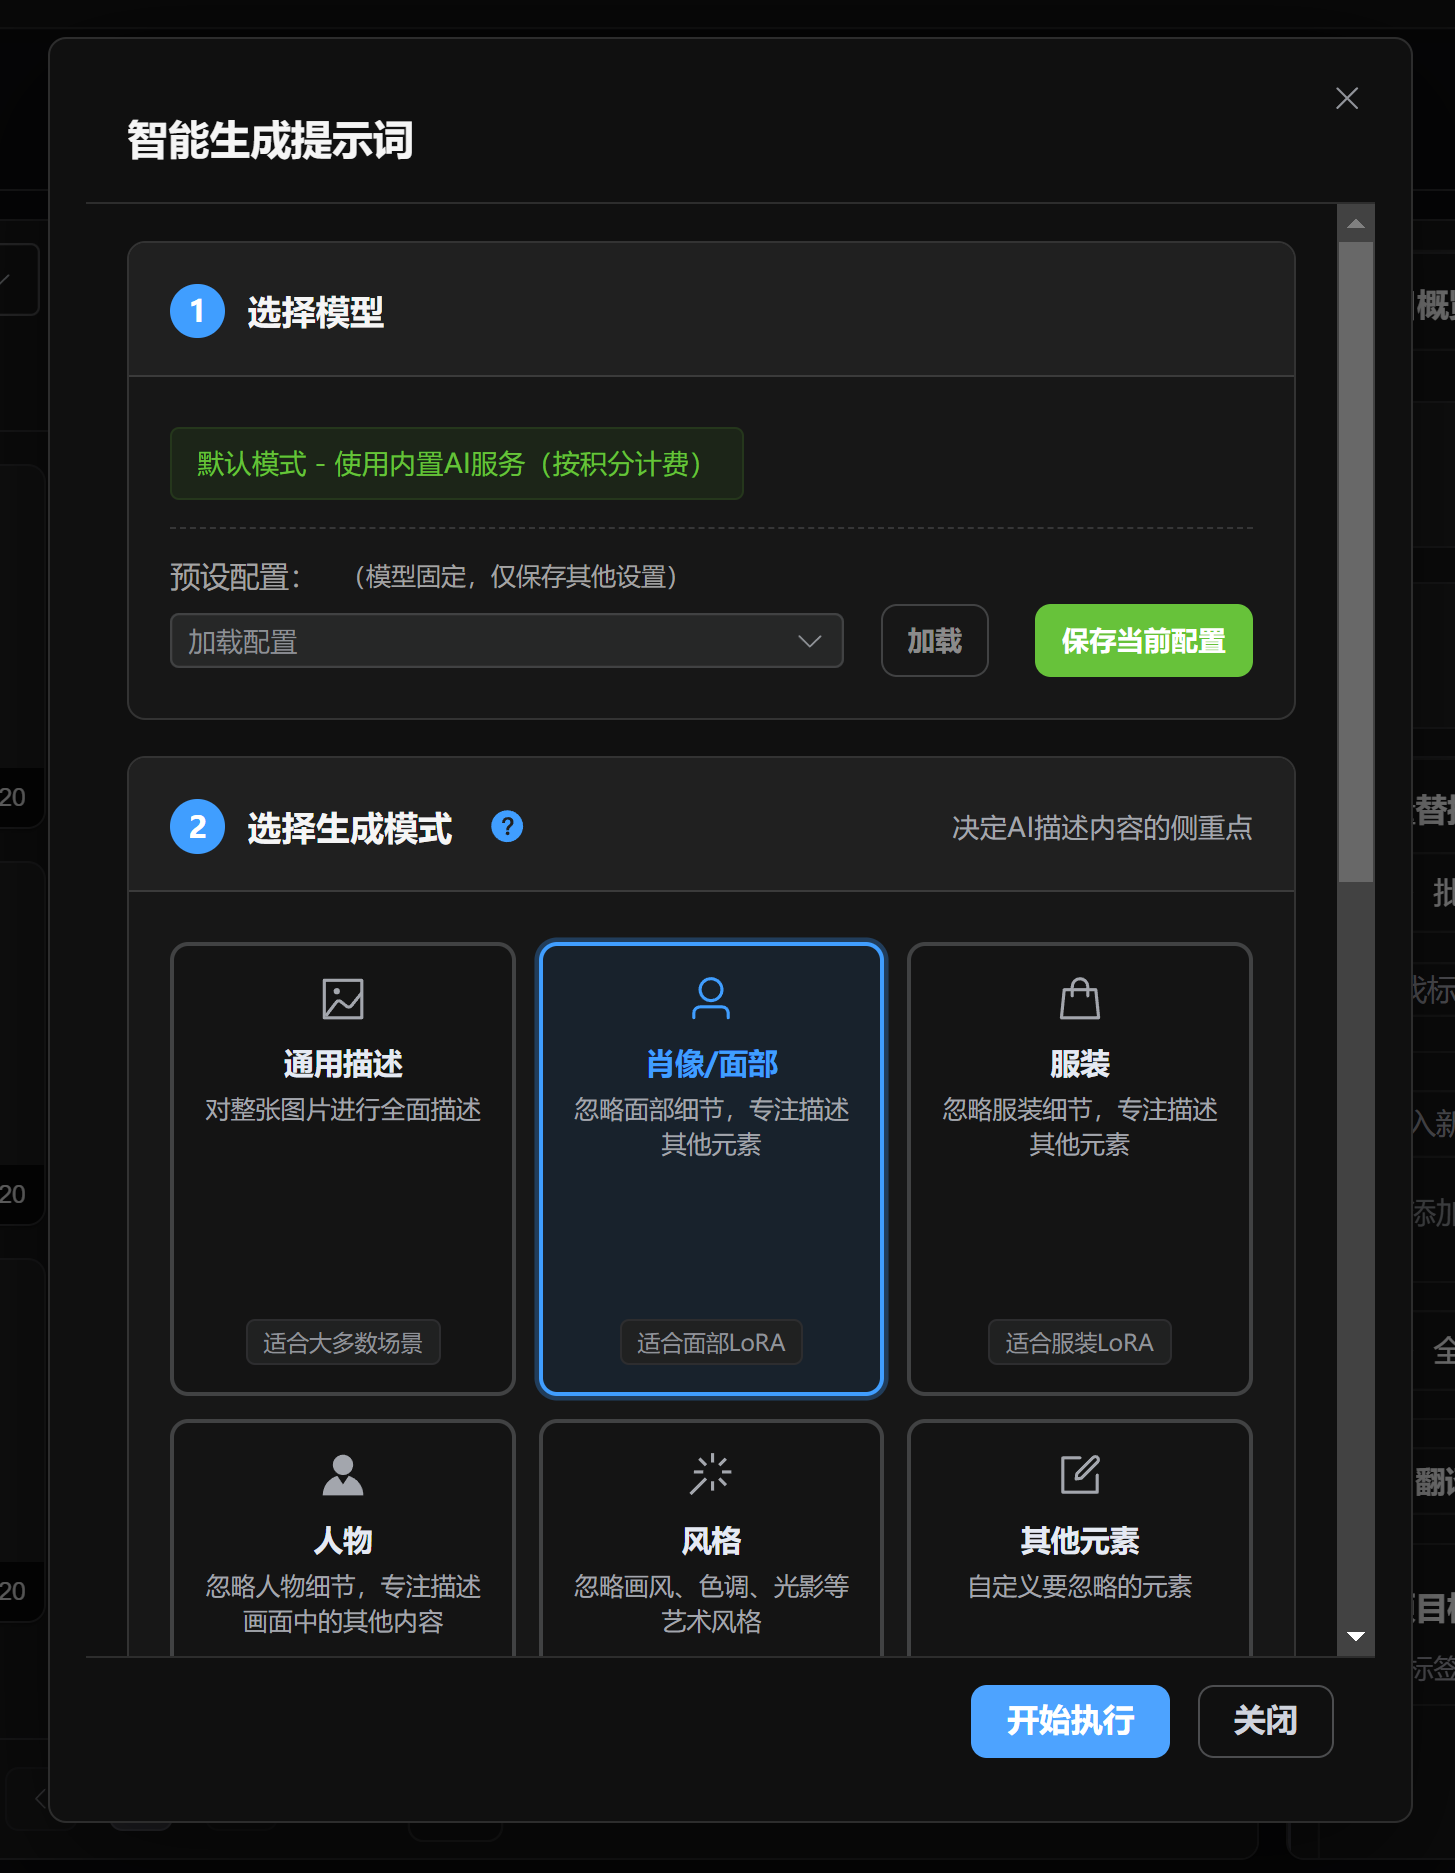Select the 通用描述 generation mode
1455x1873 pixels.
(x=343, y=1168)
